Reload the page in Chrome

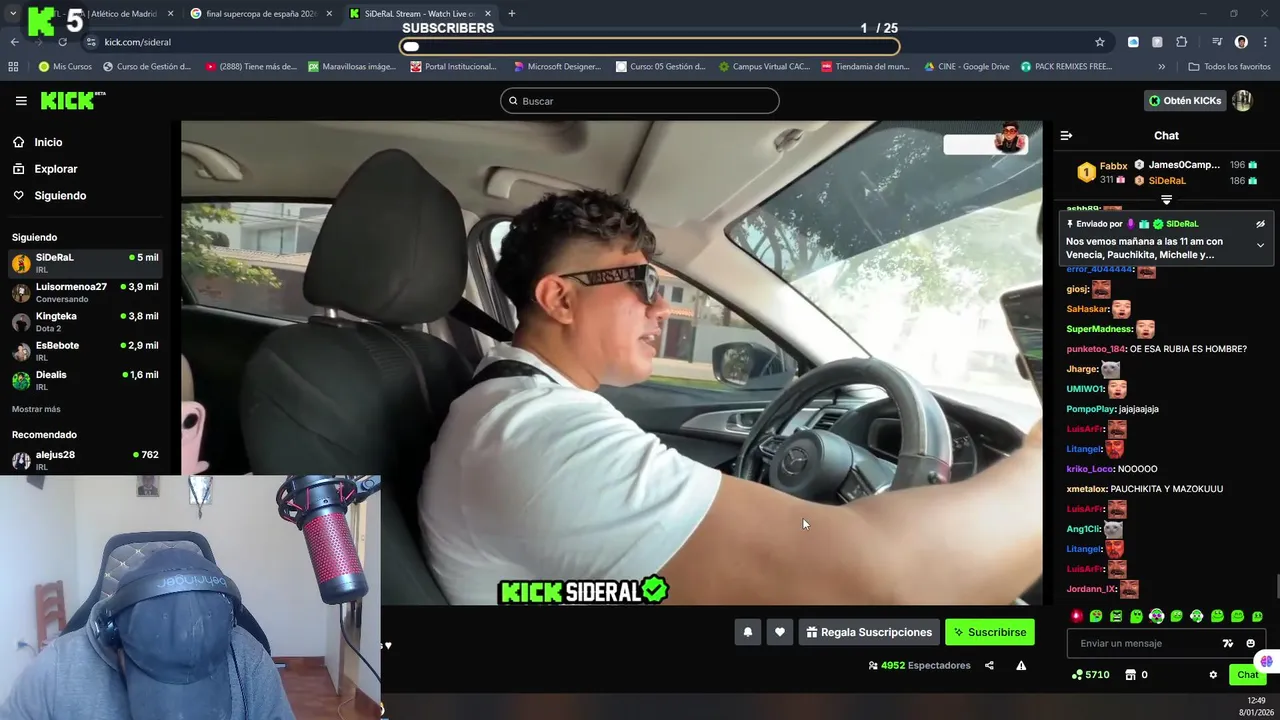[x=62, y=42]
